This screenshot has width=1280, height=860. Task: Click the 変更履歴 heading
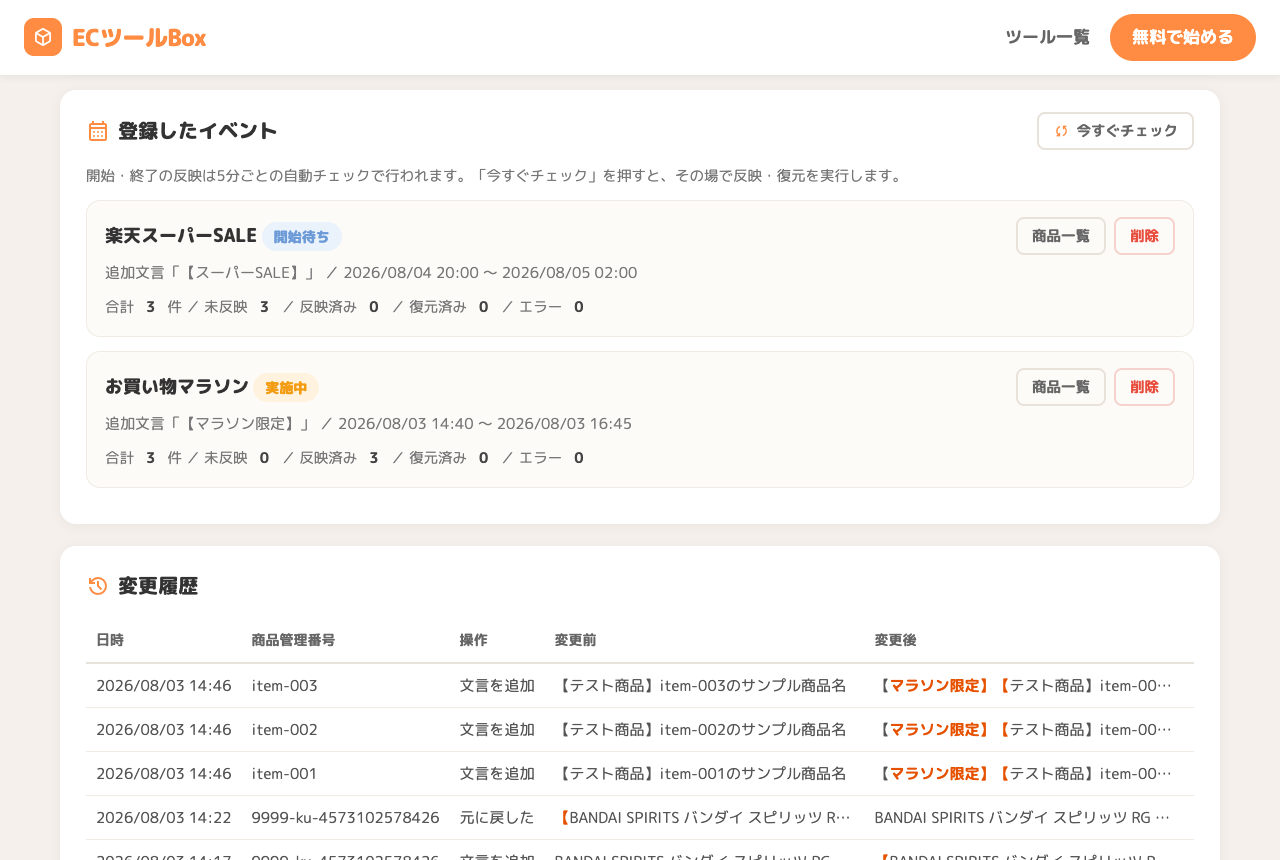[158, 586]
